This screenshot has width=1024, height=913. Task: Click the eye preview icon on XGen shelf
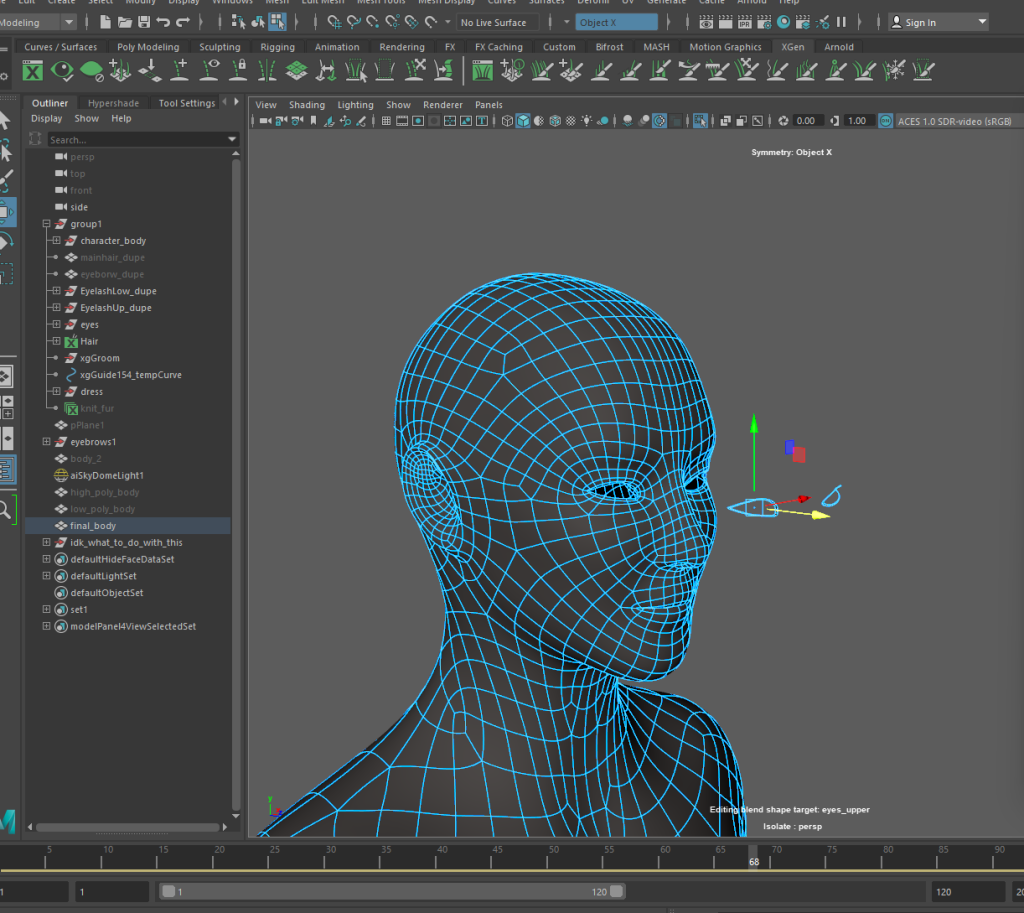(63, 70)
